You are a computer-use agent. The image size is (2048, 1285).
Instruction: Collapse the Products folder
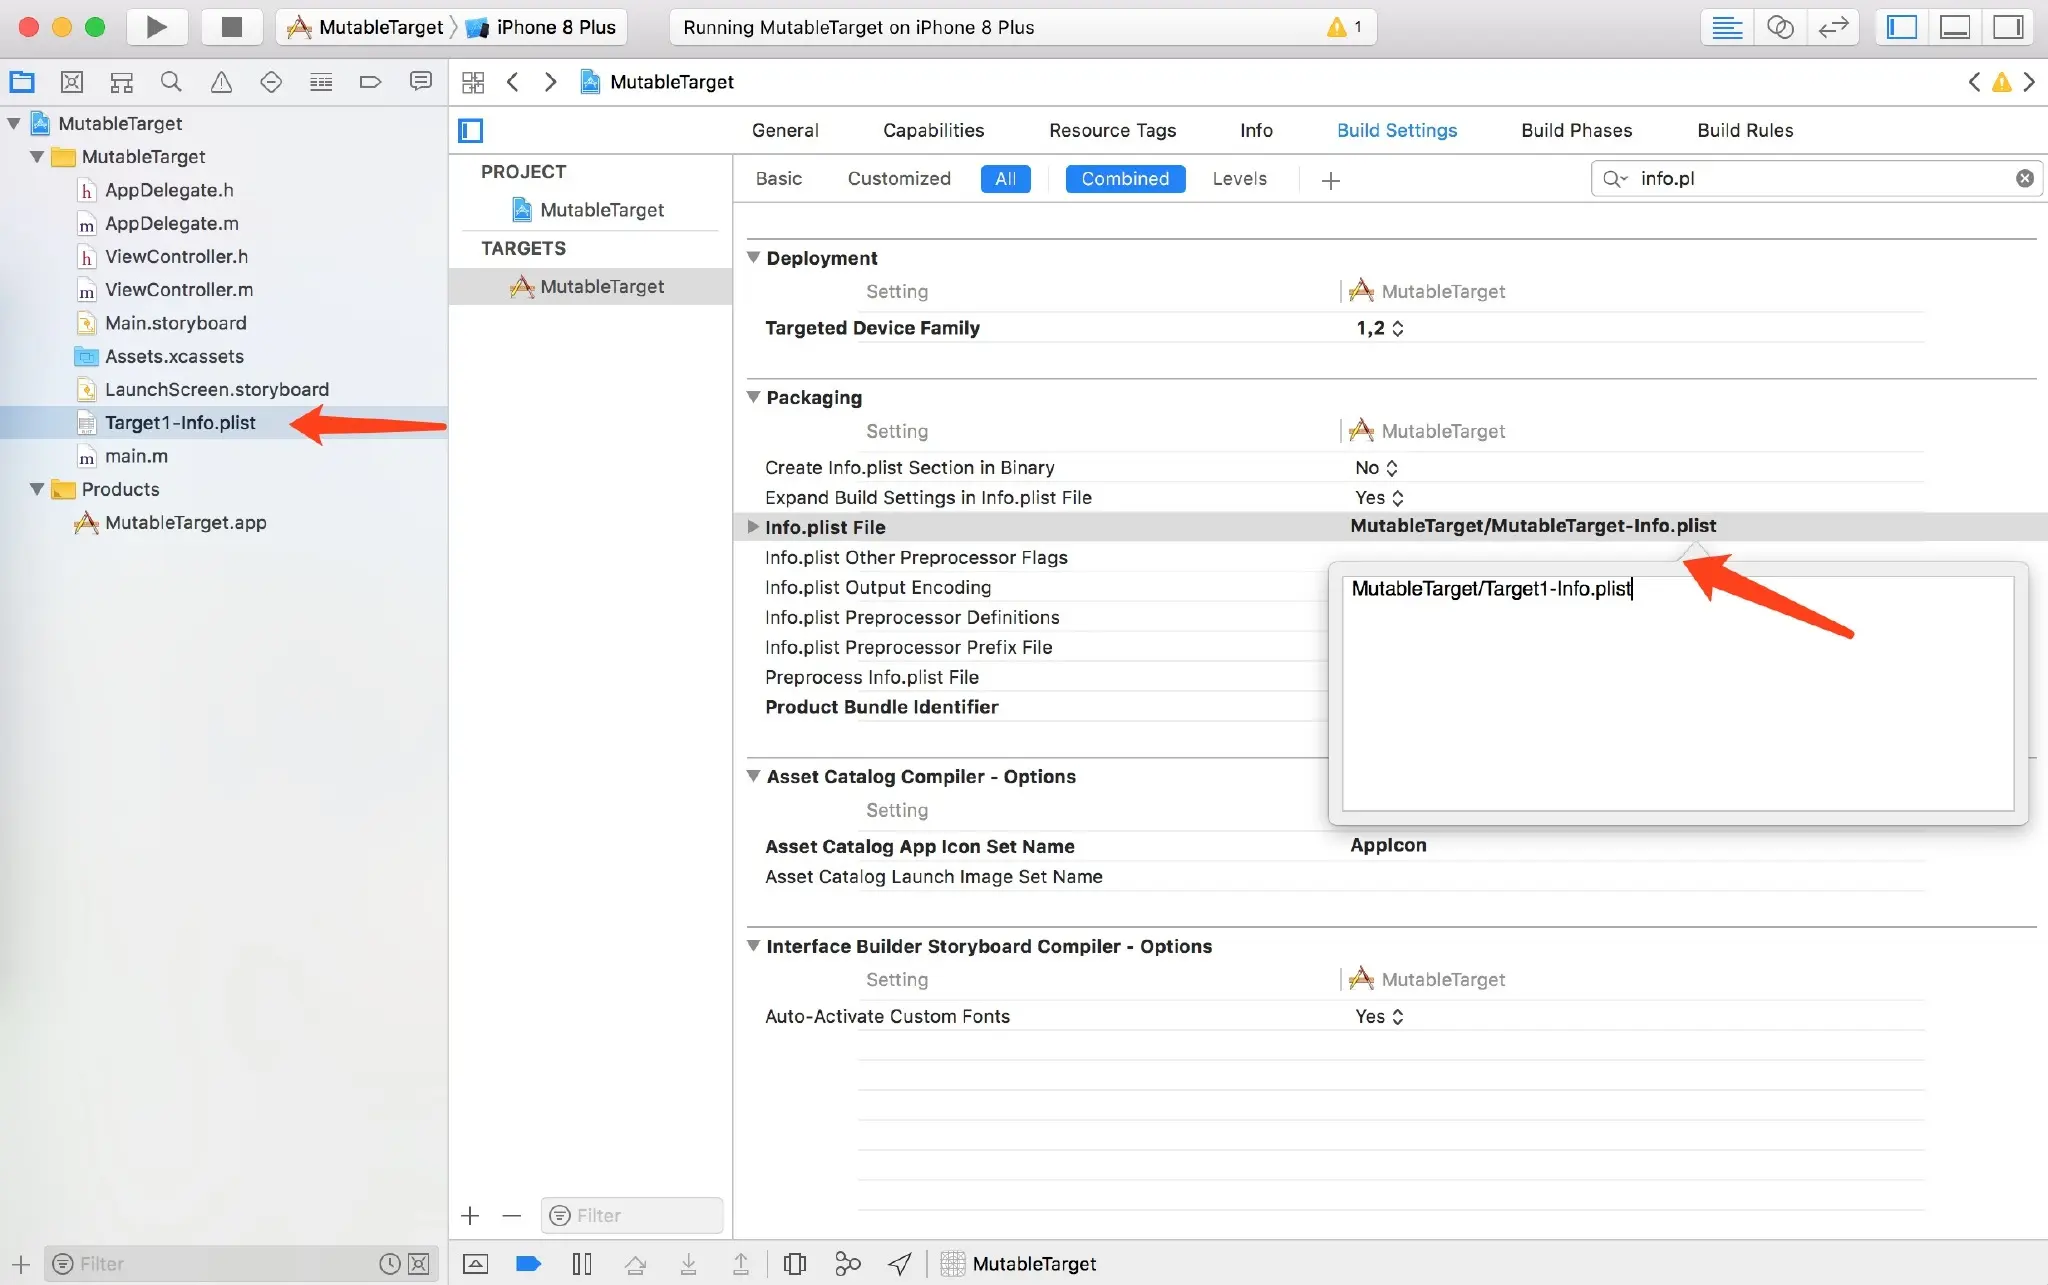[x=37, y=489]
